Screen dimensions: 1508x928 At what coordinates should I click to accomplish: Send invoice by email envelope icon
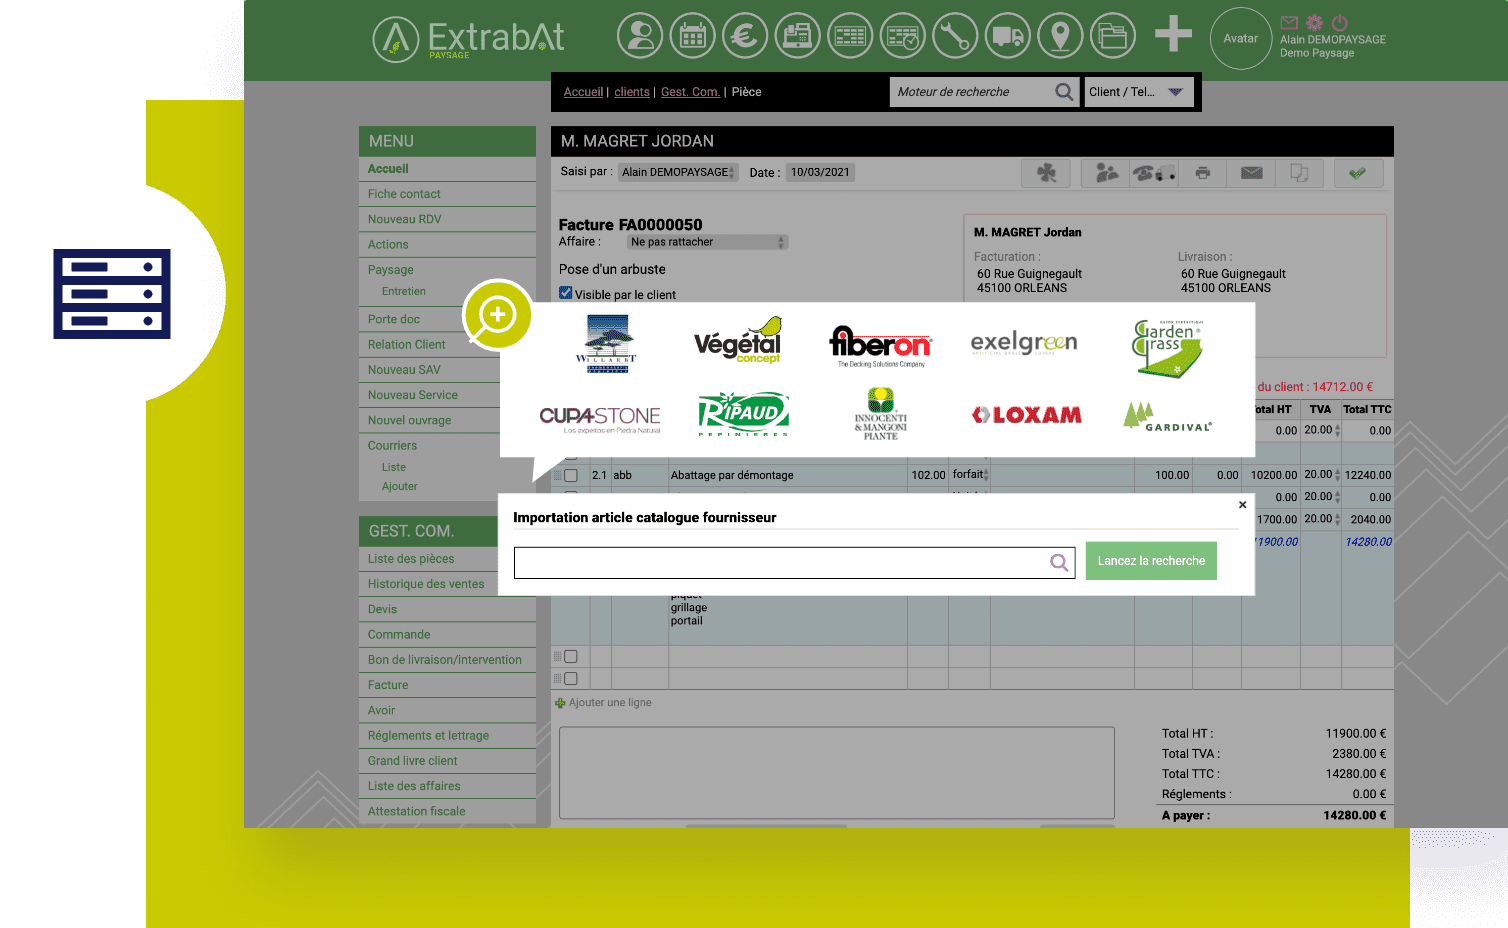(1251, 173)
